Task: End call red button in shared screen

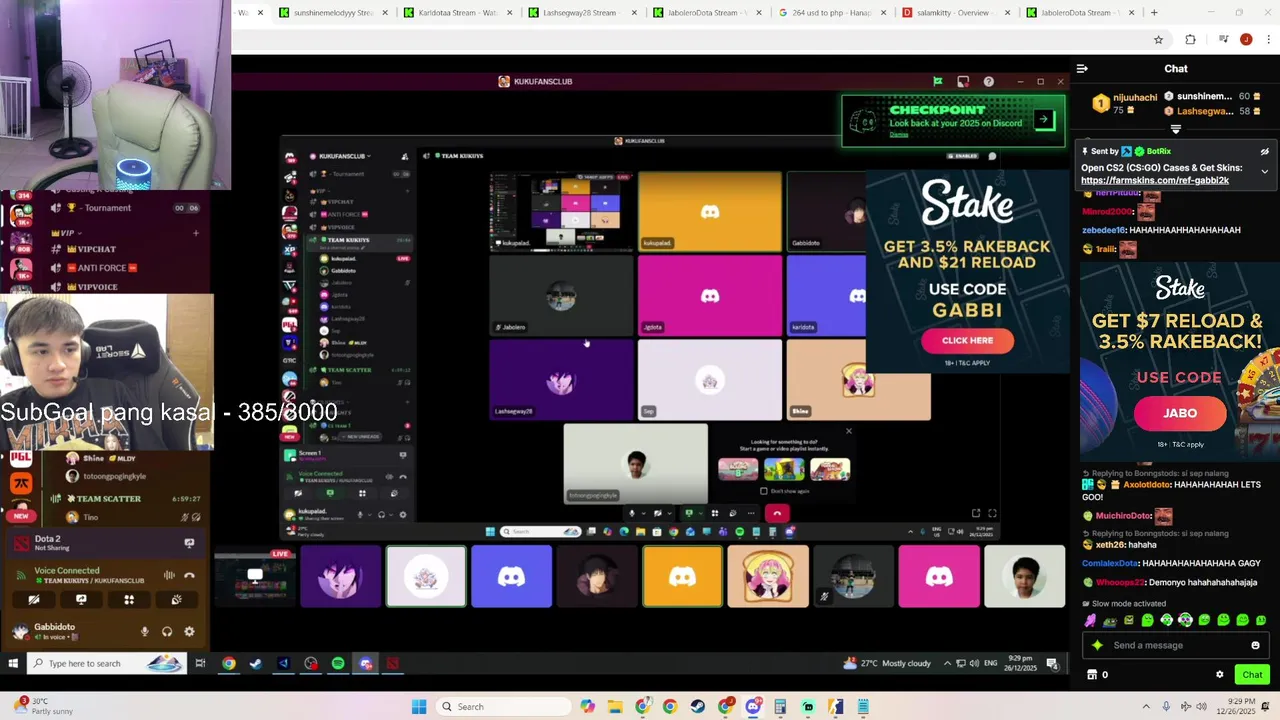Action: [777, 513]
